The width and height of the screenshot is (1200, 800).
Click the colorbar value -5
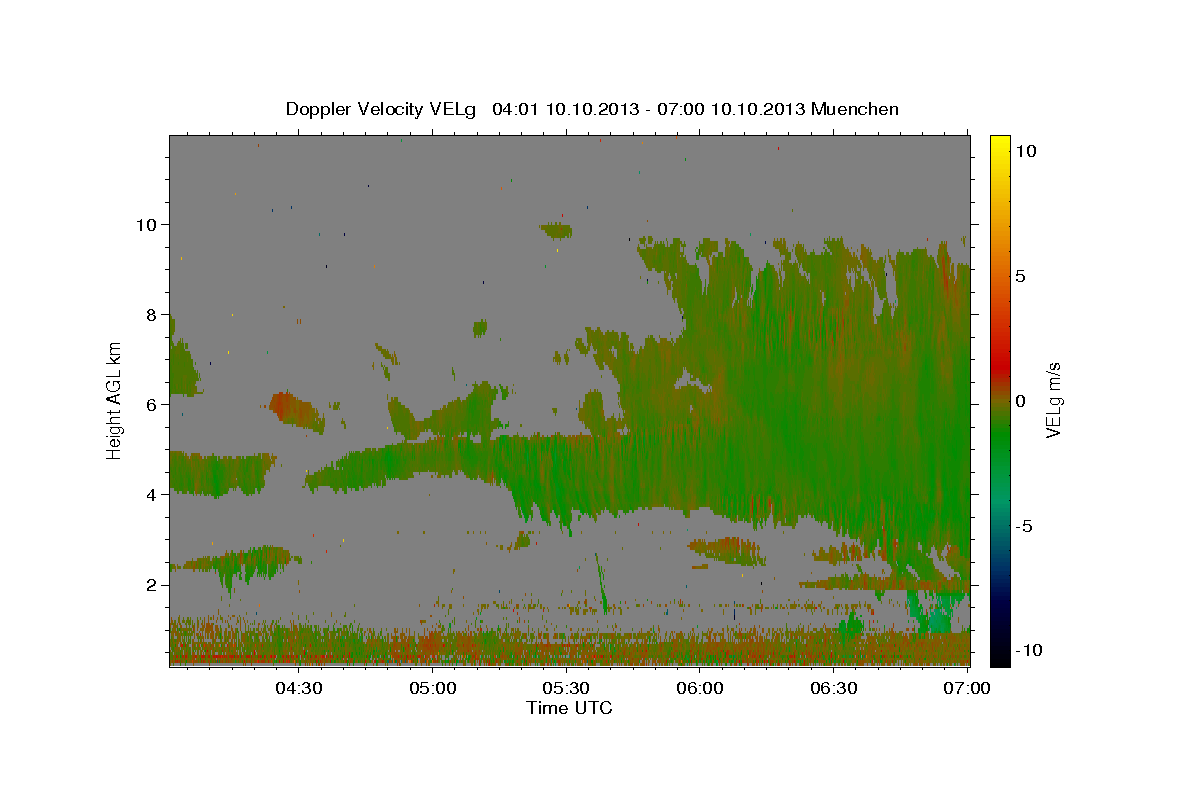click(x=1027, y=526)
